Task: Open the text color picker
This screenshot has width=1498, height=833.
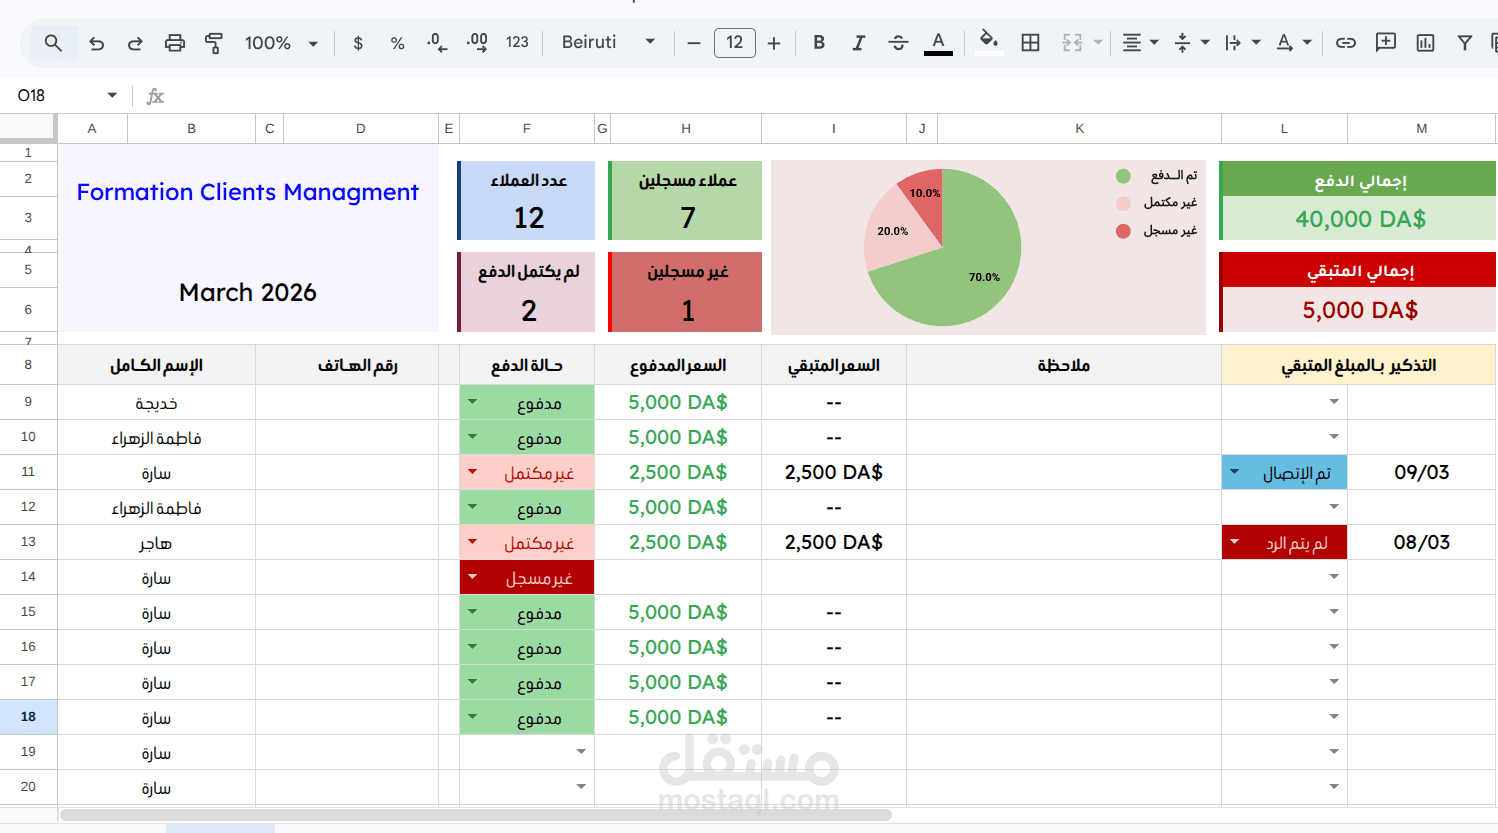Action: 938,43
